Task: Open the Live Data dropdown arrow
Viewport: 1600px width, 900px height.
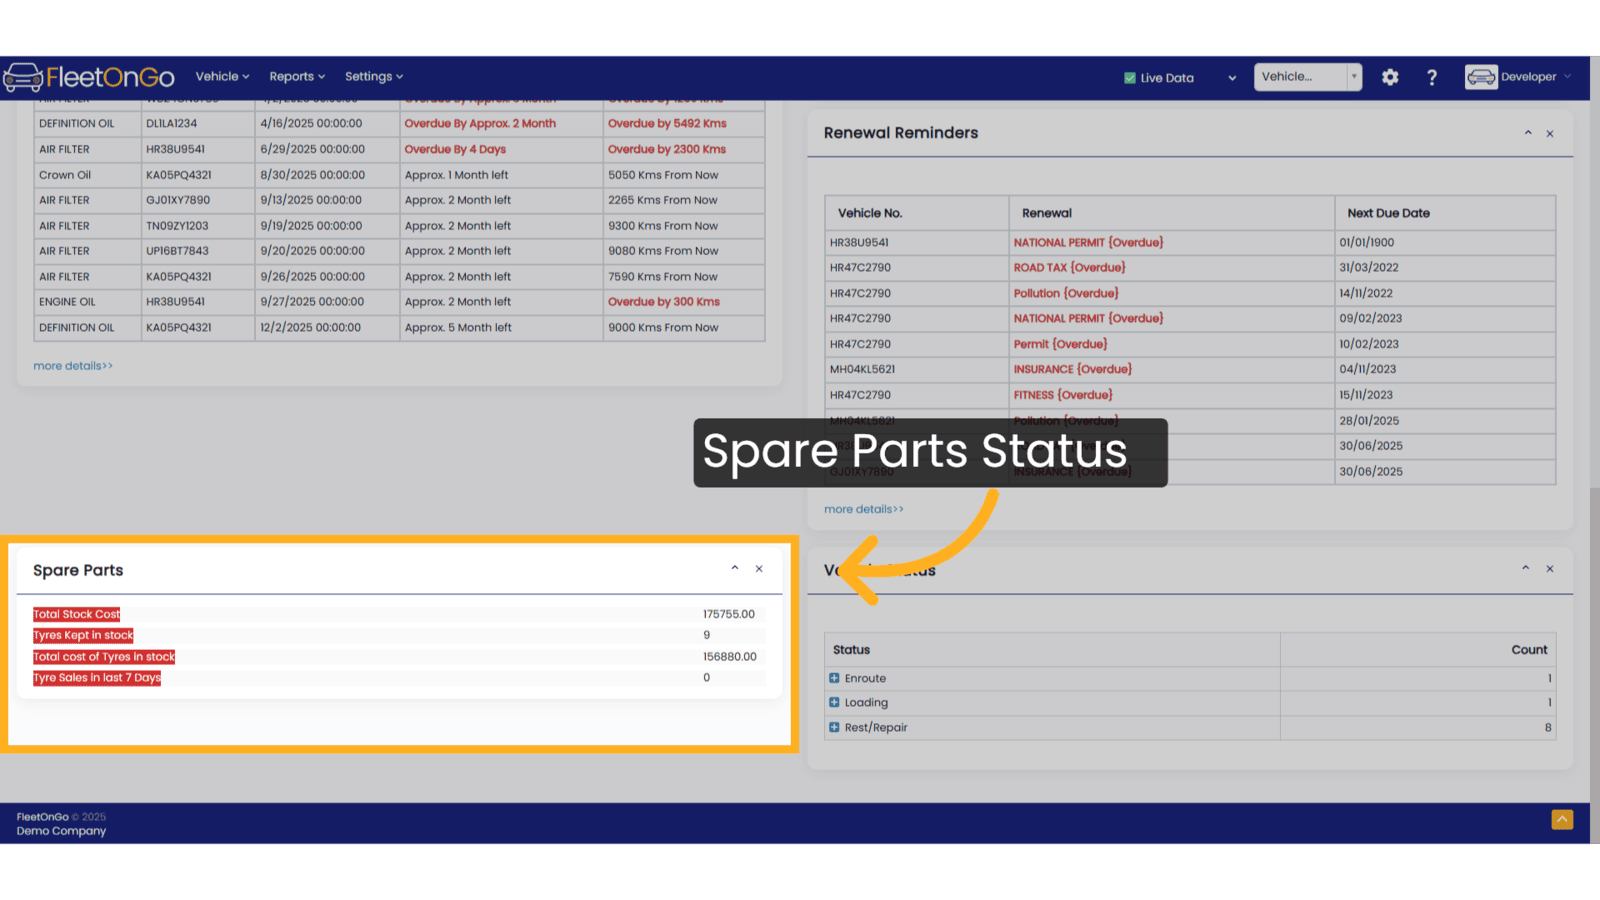Action: (x=1232, y=78)
